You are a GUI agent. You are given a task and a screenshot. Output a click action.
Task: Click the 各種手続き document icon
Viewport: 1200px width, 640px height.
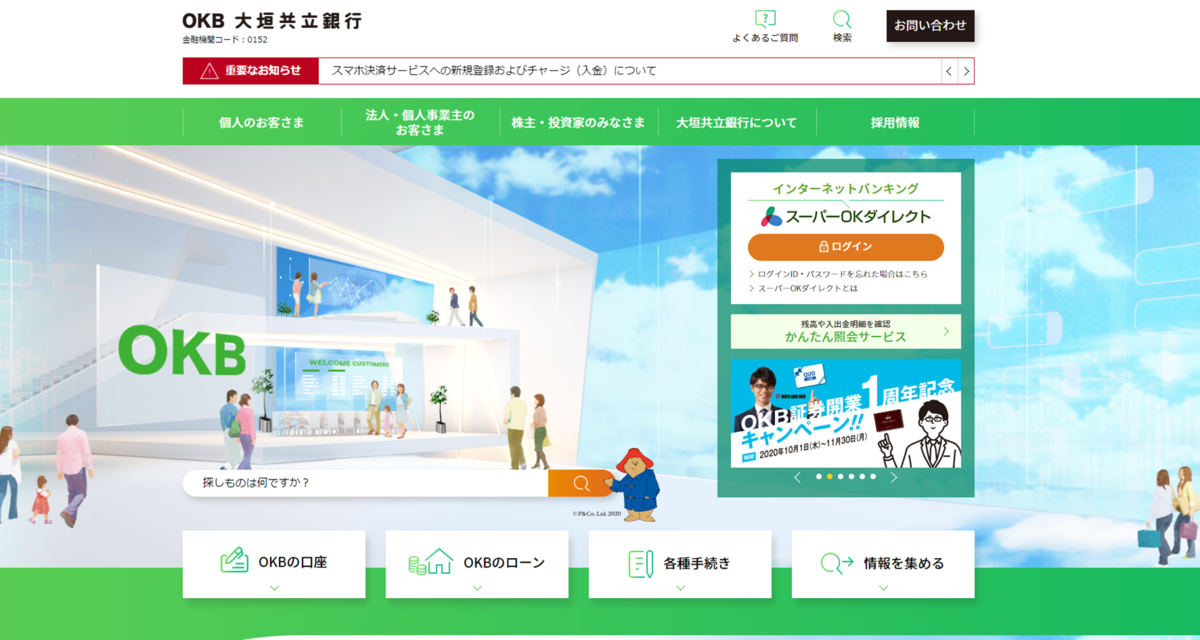click(x=640, y=563)
